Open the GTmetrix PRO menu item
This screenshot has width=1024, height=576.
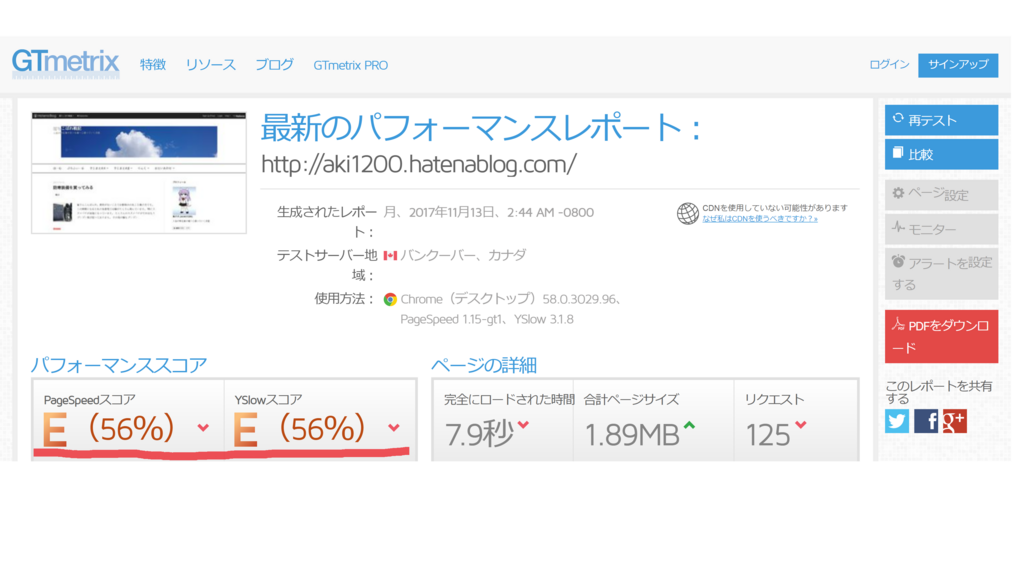(351, 65)
